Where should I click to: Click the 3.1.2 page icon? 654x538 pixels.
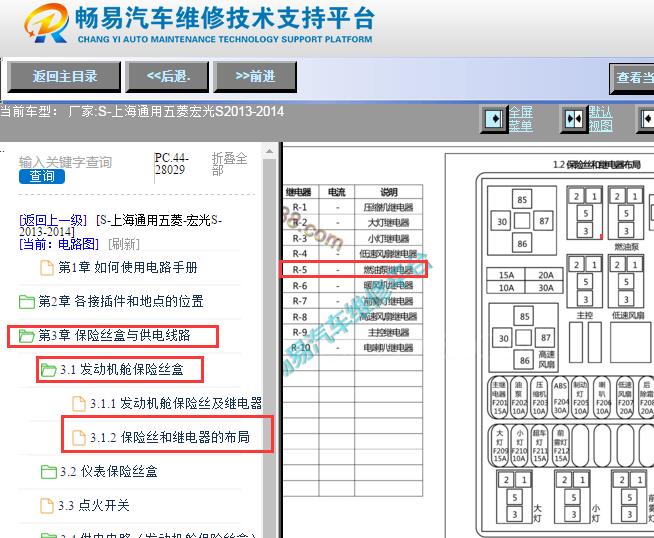coord(79,438)
